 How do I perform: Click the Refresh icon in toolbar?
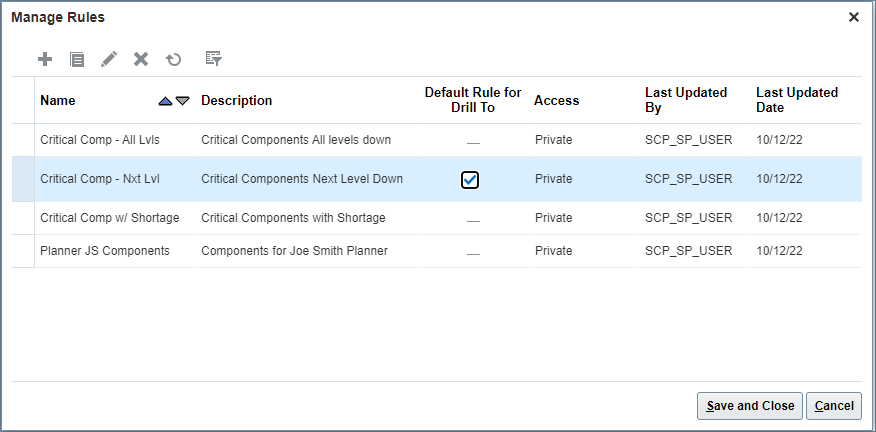tap(174, 59)
